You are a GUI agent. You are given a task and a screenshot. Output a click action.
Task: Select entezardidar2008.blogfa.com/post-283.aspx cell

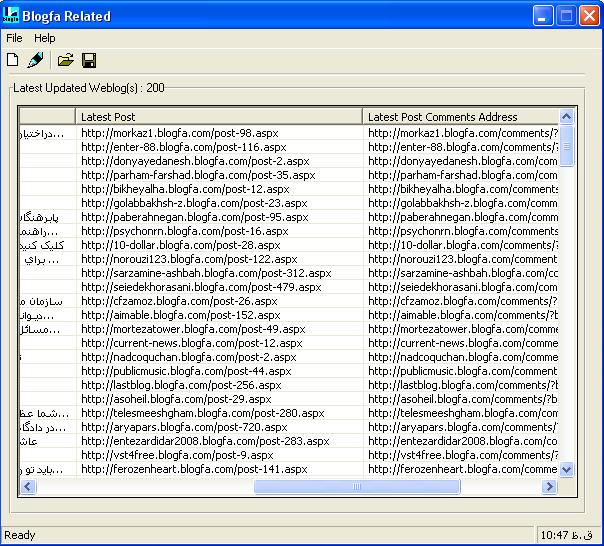[219, 441]
